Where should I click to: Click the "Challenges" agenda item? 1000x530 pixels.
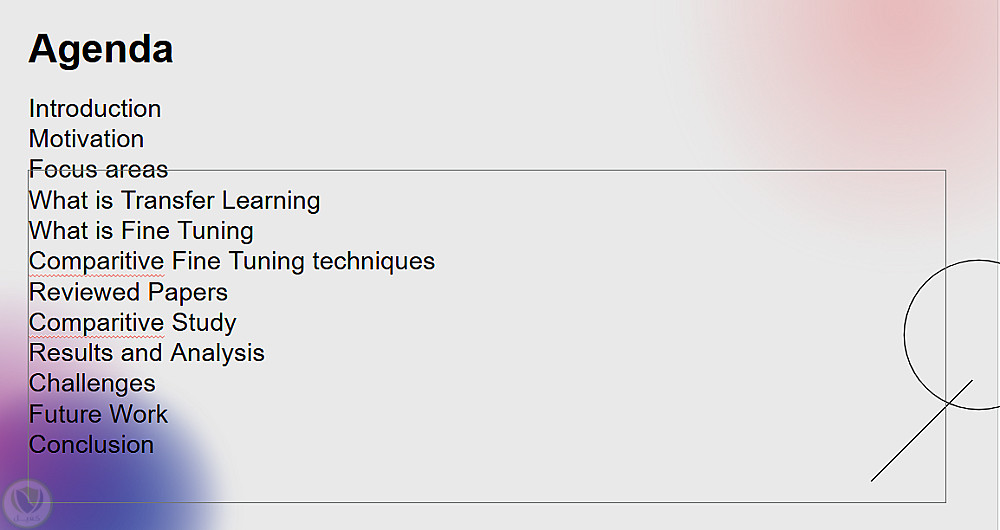coord(92,384)
